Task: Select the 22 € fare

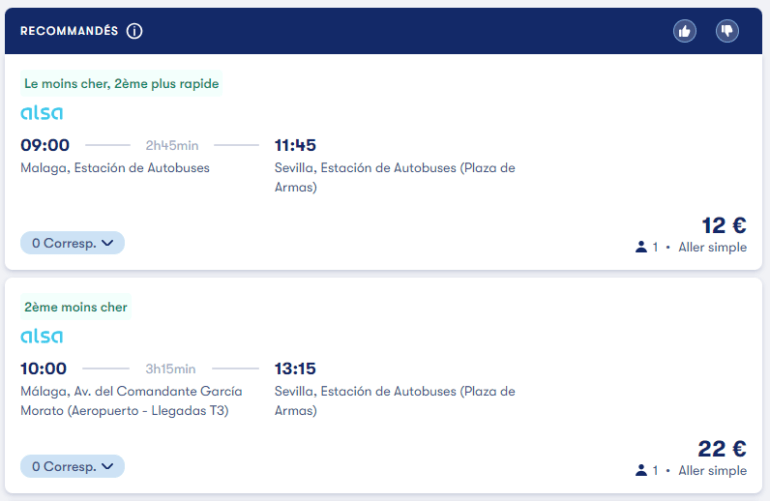Action: pos(722,448)
